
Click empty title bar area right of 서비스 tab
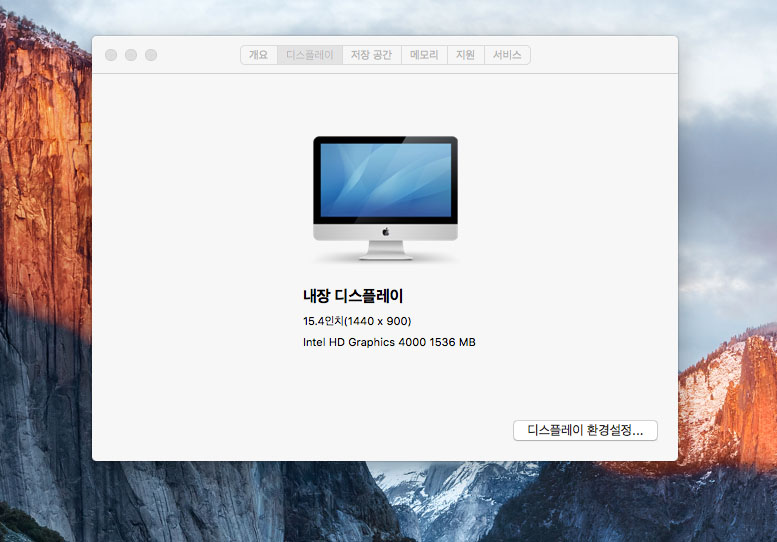click(600, 55)
